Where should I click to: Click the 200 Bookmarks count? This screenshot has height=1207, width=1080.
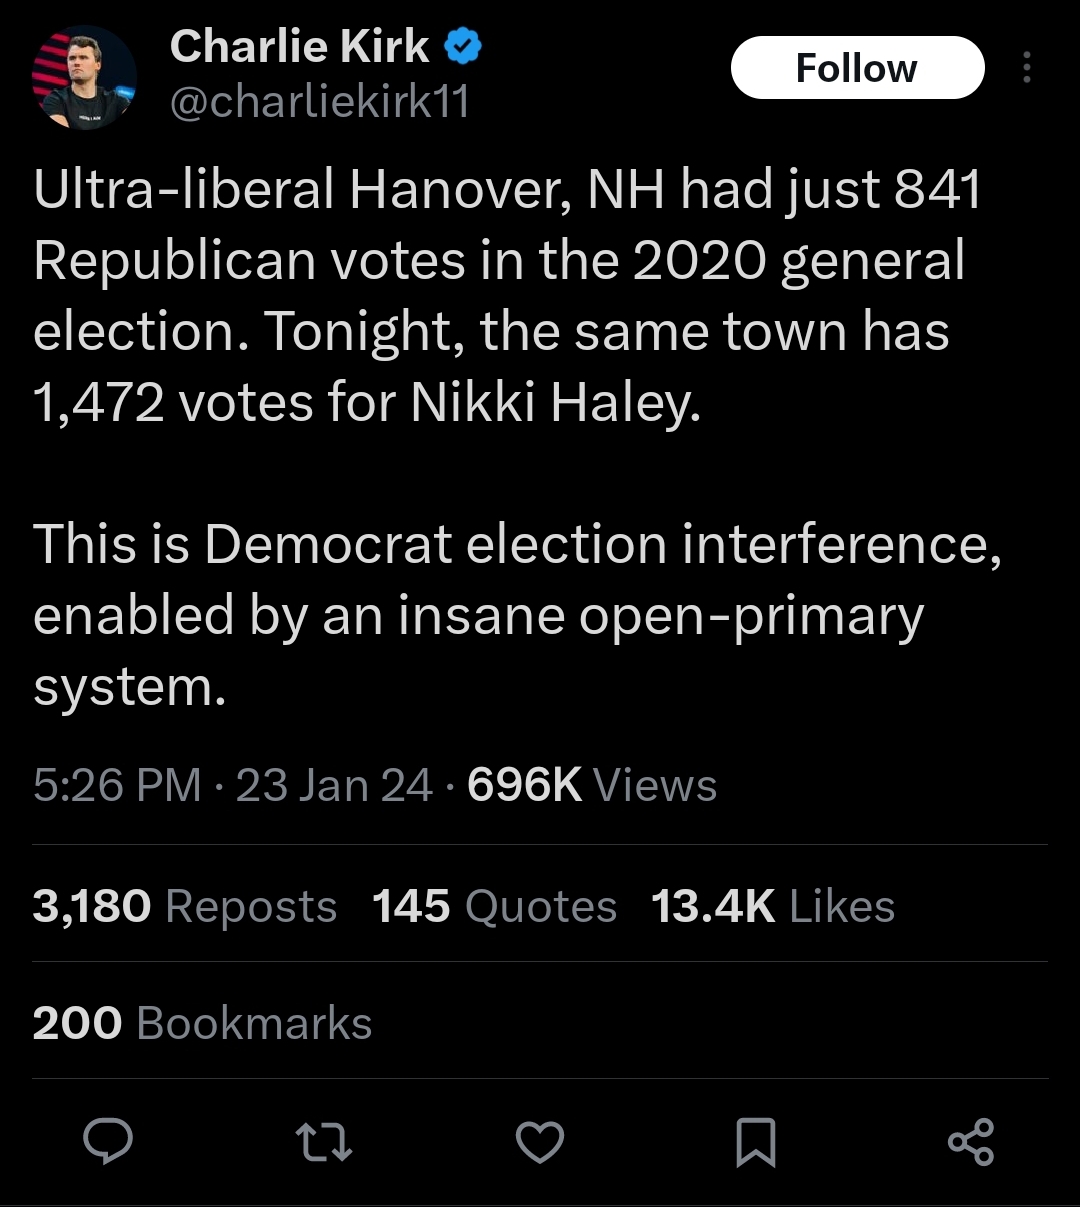pos(202,1023)
